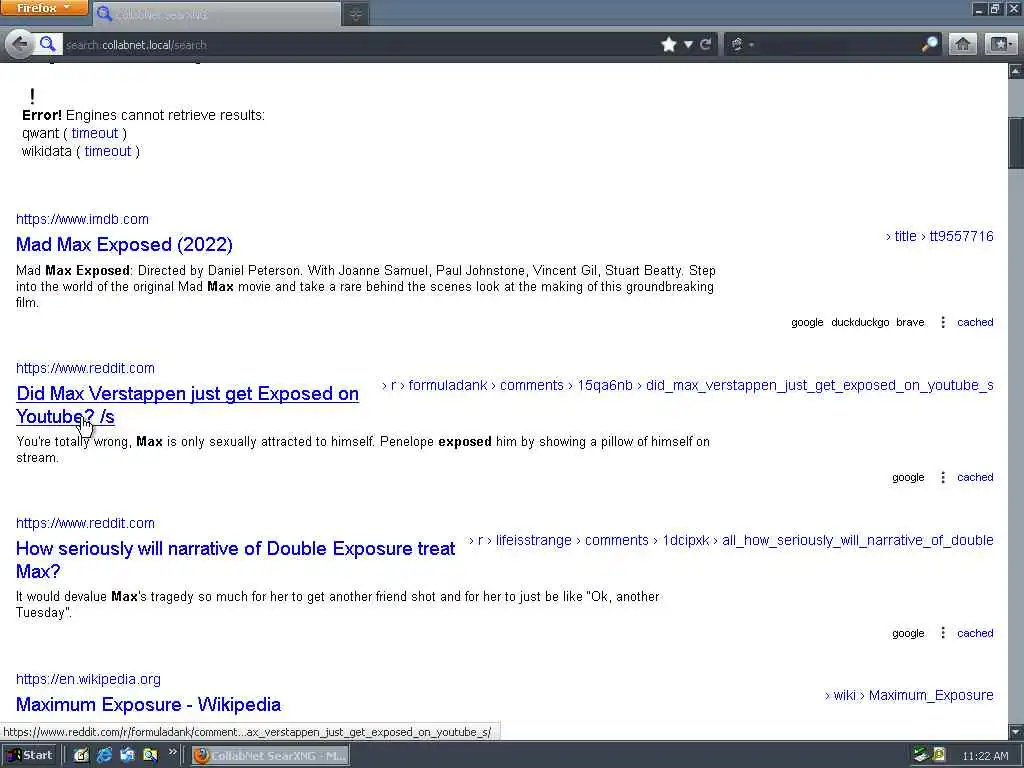This screenshot has width=1024, height=768.
Task: Go to the home page icon
Action: point(963,44)
